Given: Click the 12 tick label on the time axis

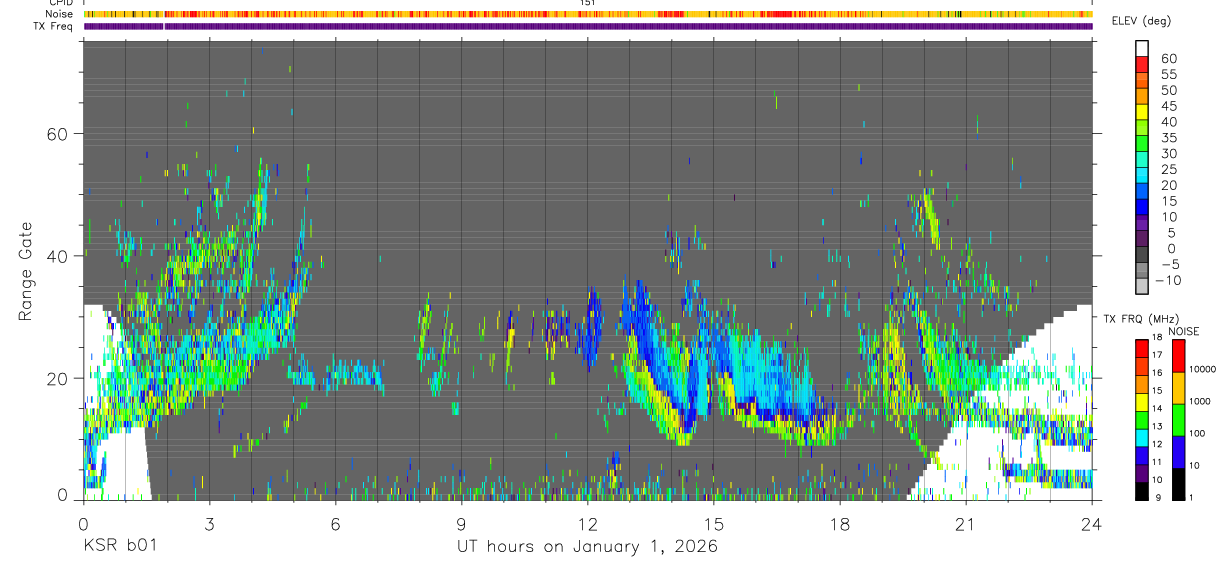Looking at the screenshot, I should click(x=587, y=524).
